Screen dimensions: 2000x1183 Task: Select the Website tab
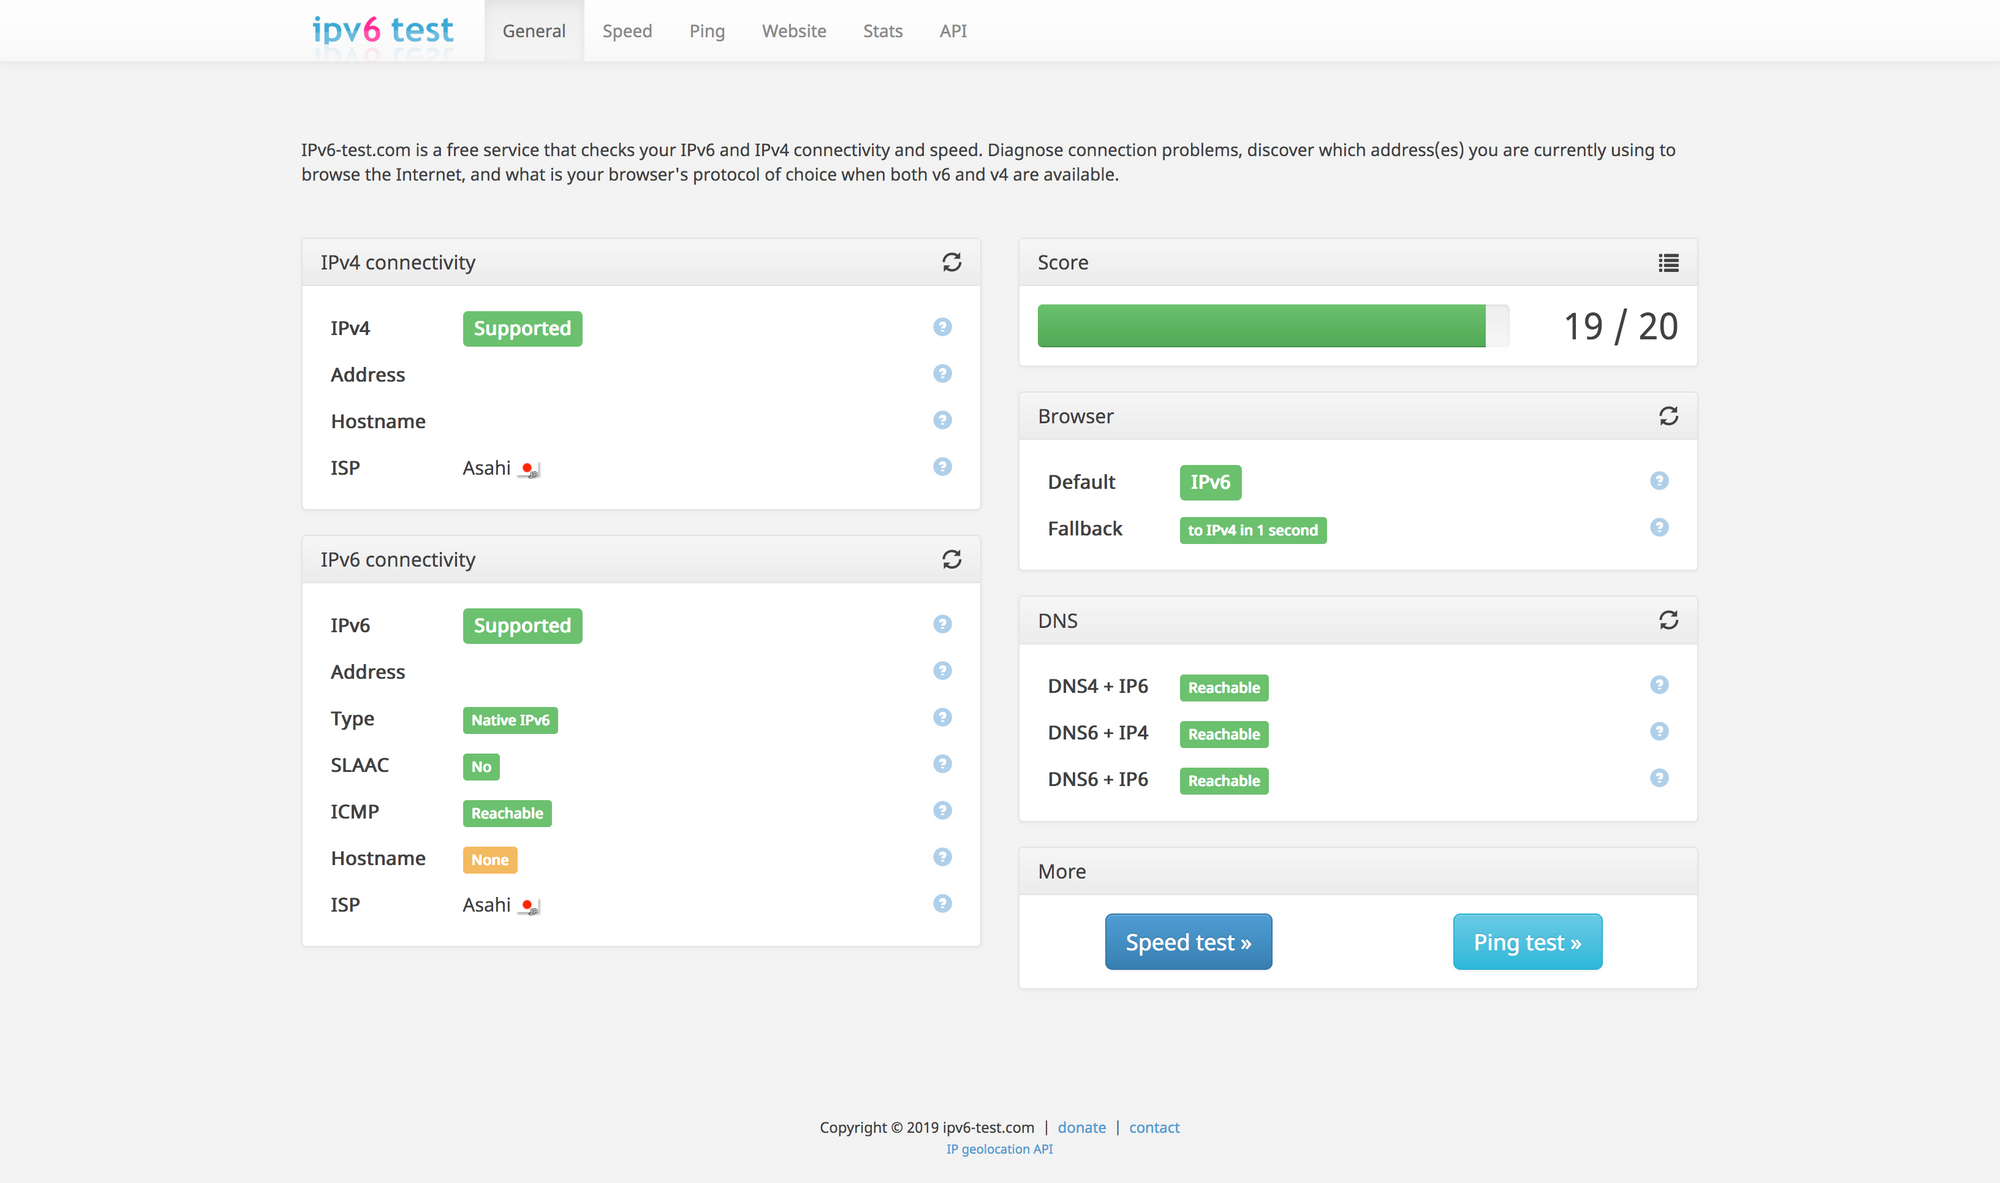(x=792, y=30)
